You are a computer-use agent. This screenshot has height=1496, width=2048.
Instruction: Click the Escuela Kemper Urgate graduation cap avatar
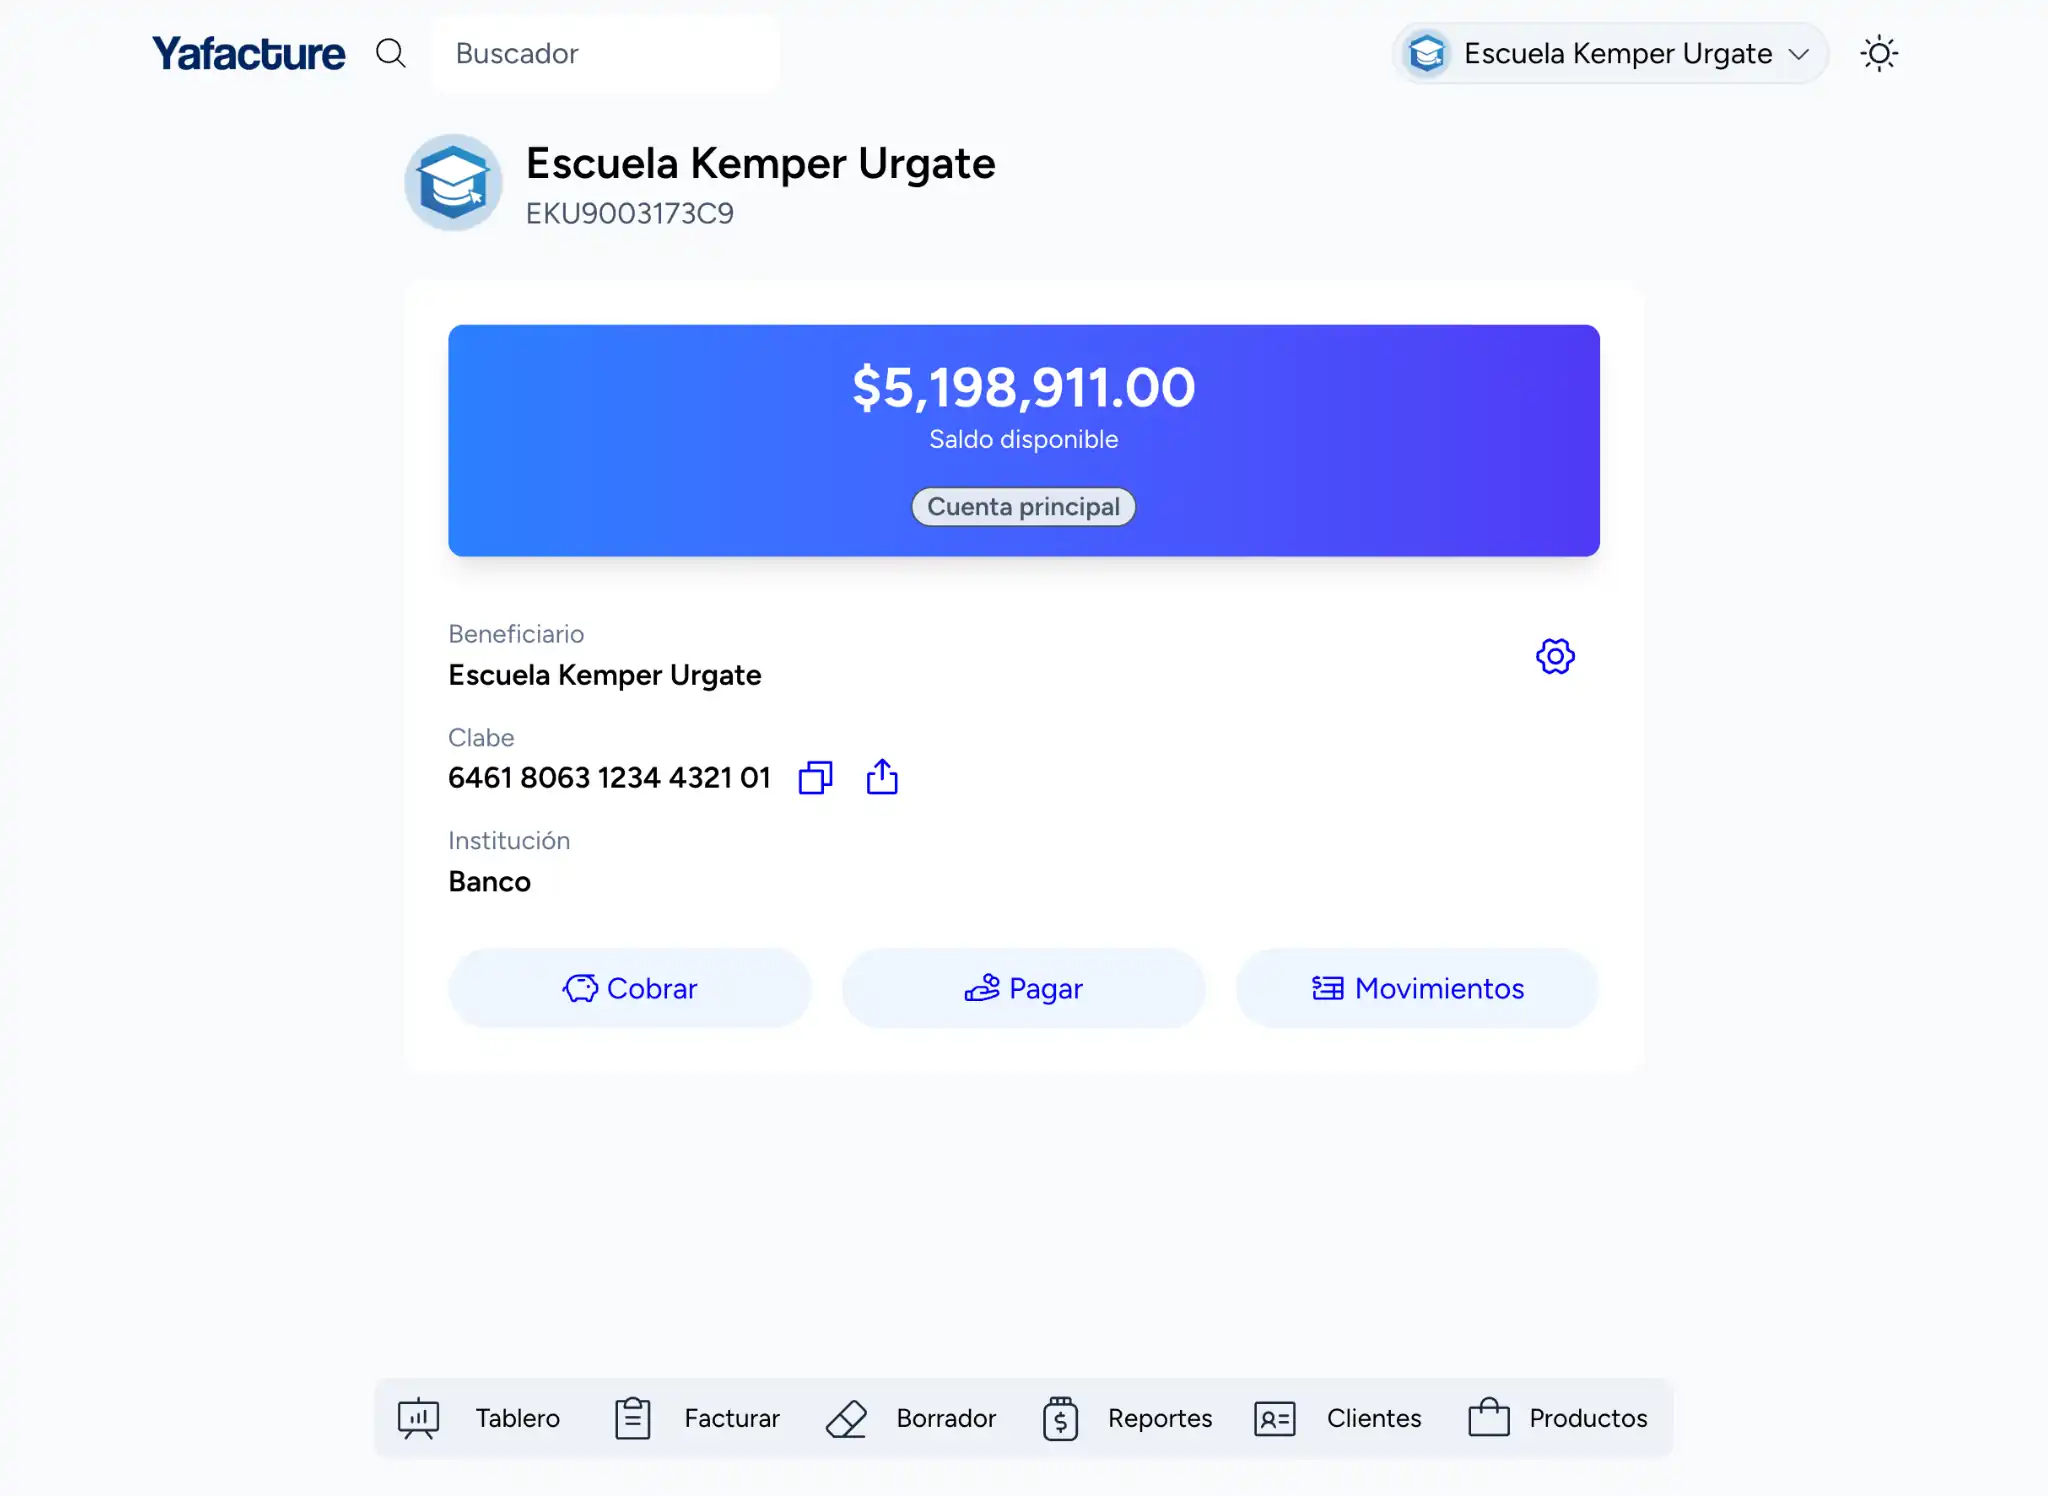pos(453,183)
